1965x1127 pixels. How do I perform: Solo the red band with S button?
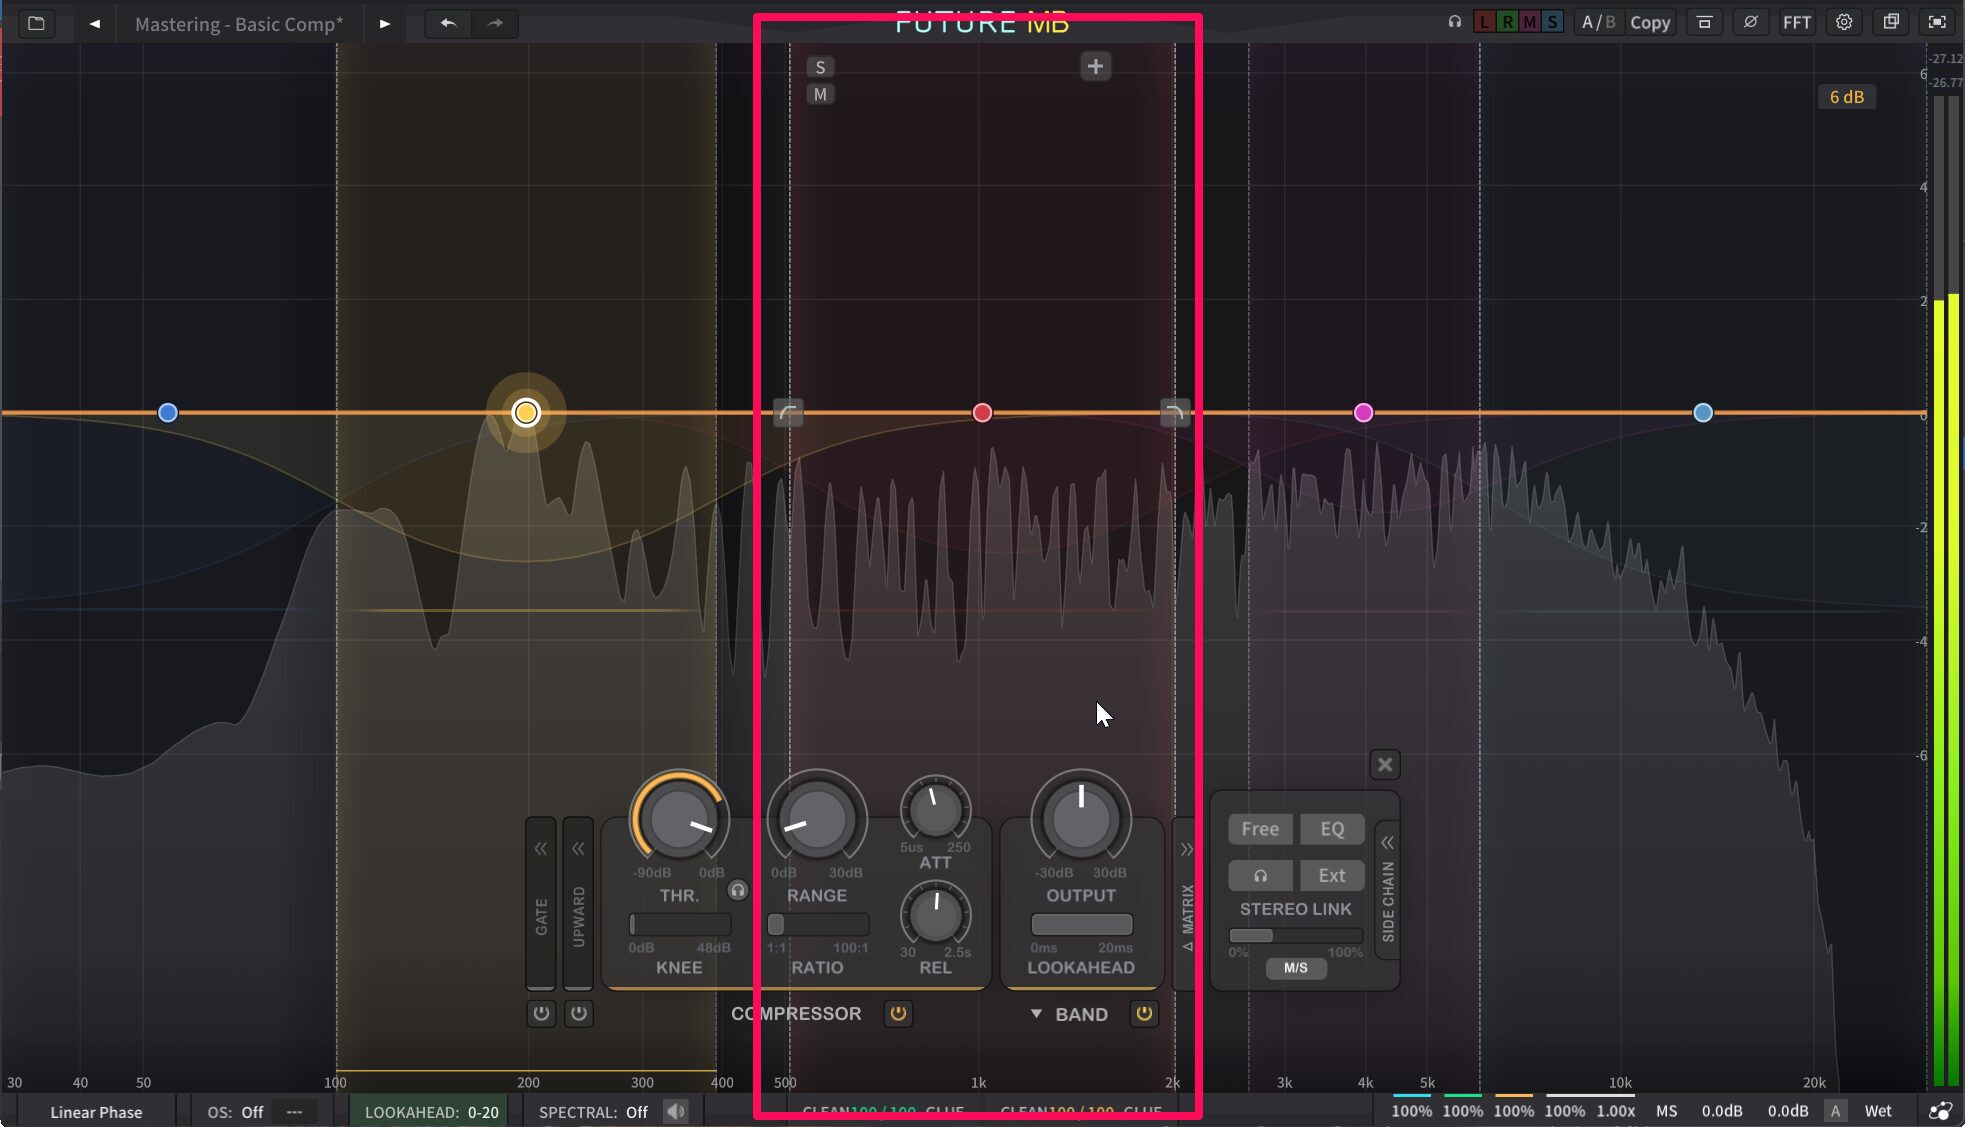click(820, 67)
